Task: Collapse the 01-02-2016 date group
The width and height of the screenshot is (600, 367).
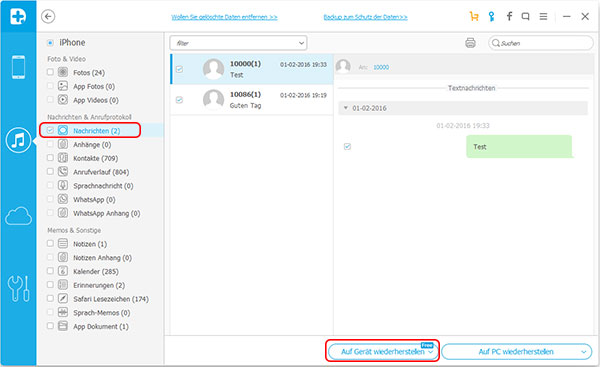Action: point(346,108)
